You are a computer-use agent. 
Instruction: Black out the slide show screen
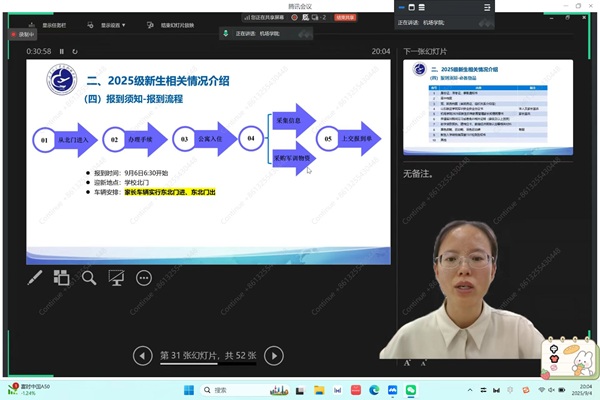[x=116, y=278]
